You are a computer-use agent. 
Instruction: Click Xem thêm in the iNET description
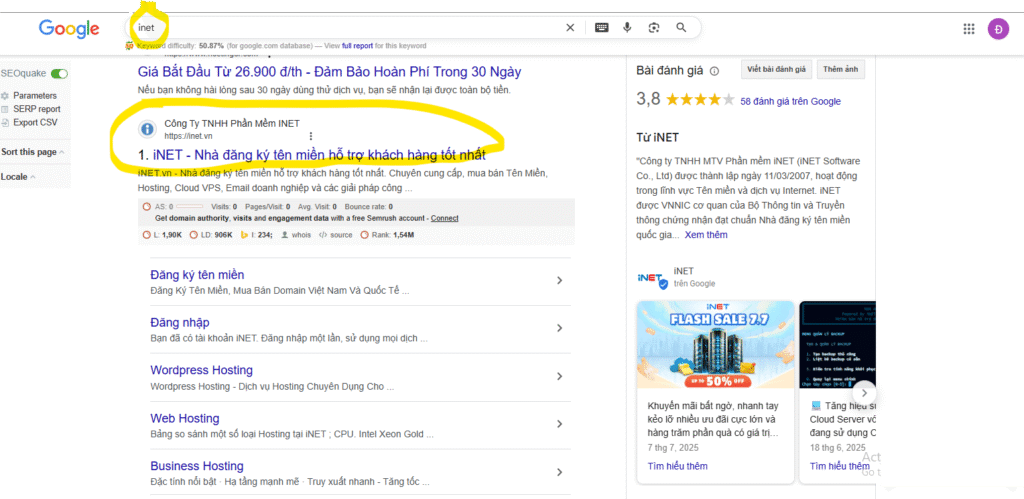[706, 234]
